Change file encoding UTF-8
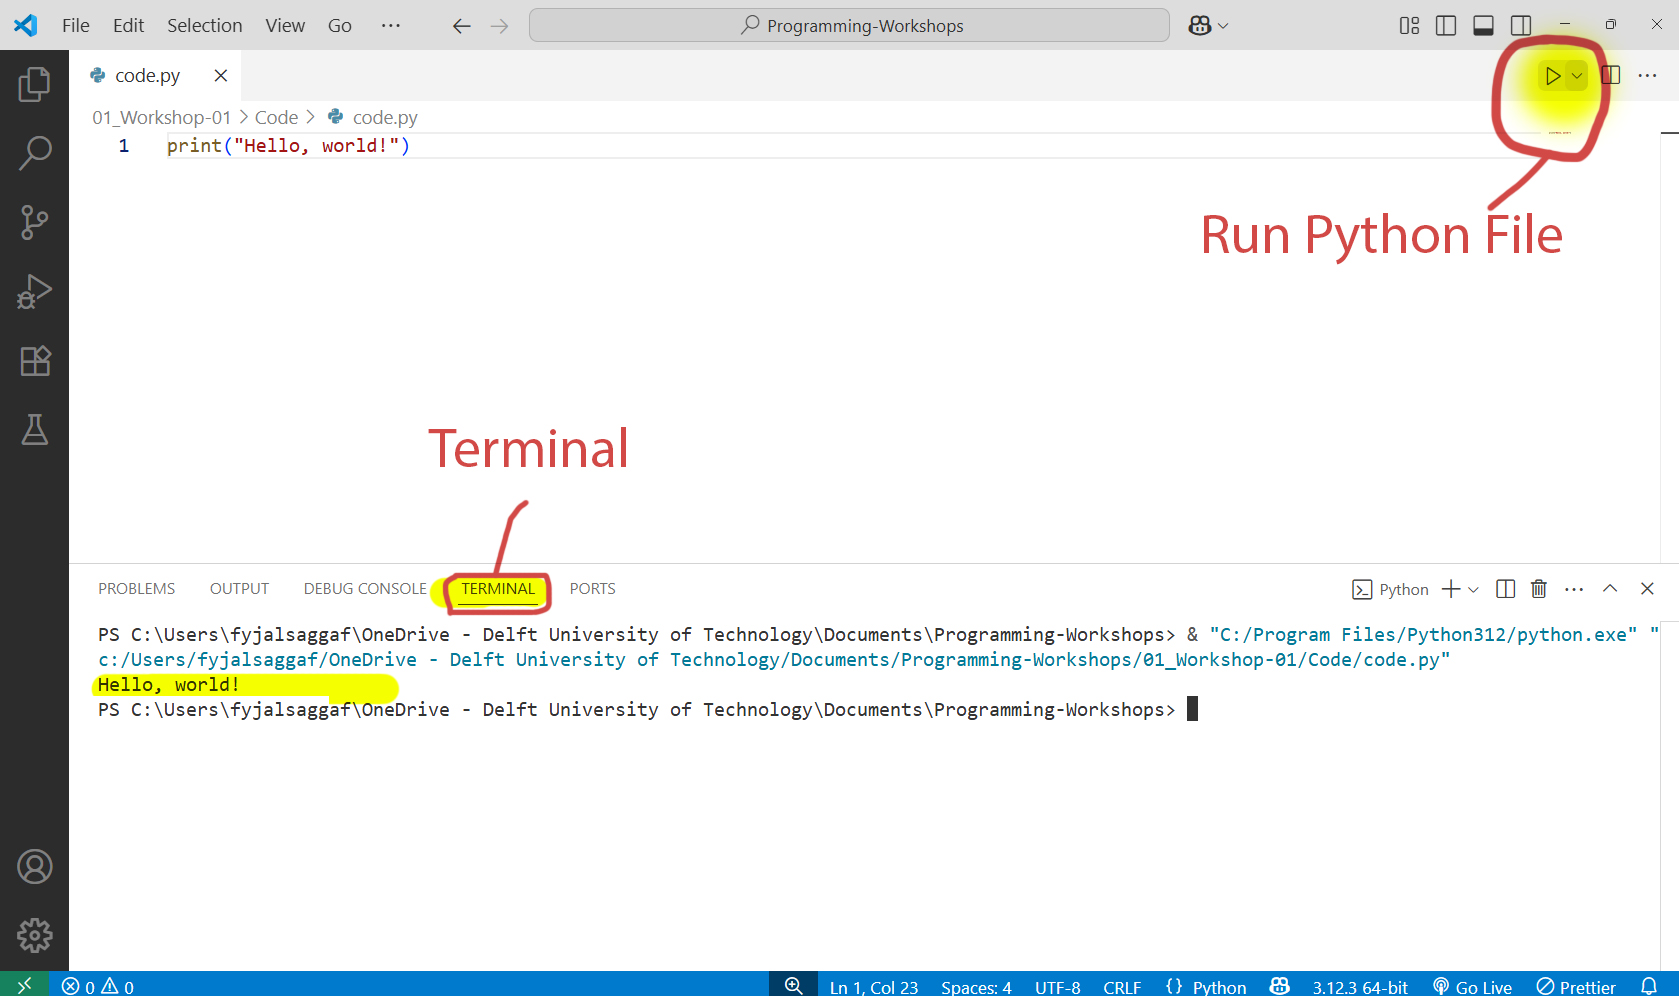Image resolution: width=1679 pixels, height=996 pixels. pyautogui.click(x=1058, y=987)
